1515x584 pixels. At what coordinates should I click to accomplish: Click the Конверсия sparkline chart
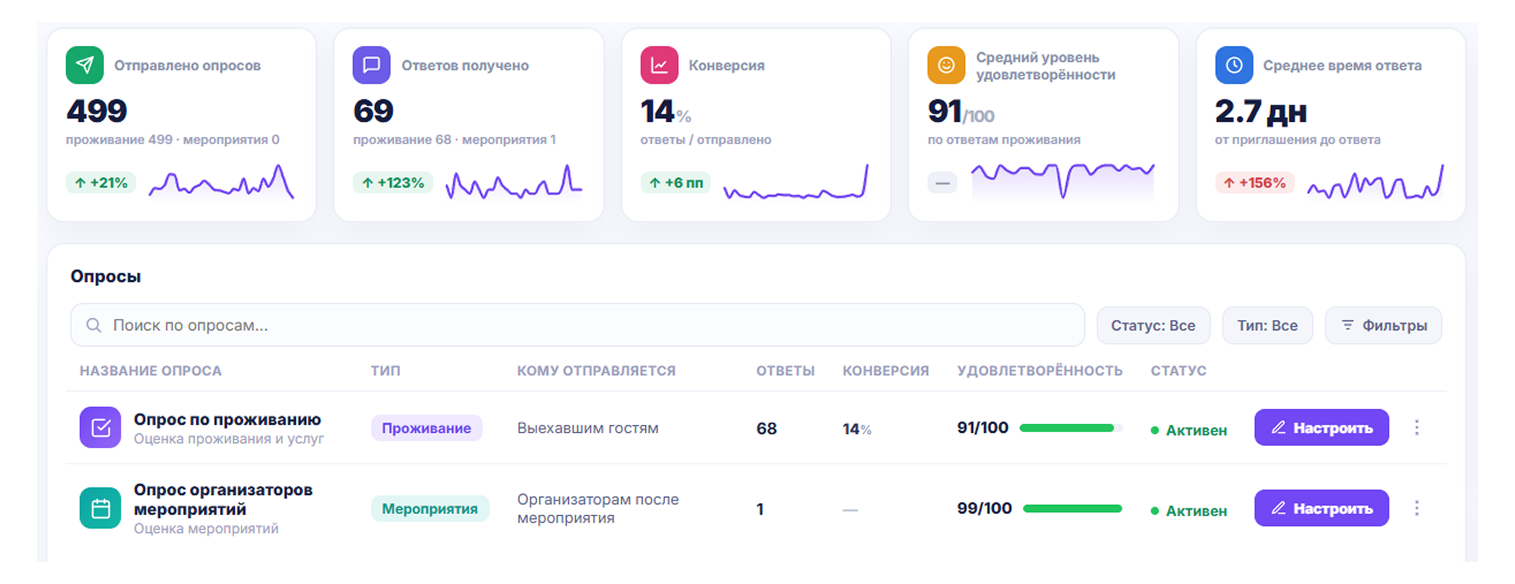795,182
